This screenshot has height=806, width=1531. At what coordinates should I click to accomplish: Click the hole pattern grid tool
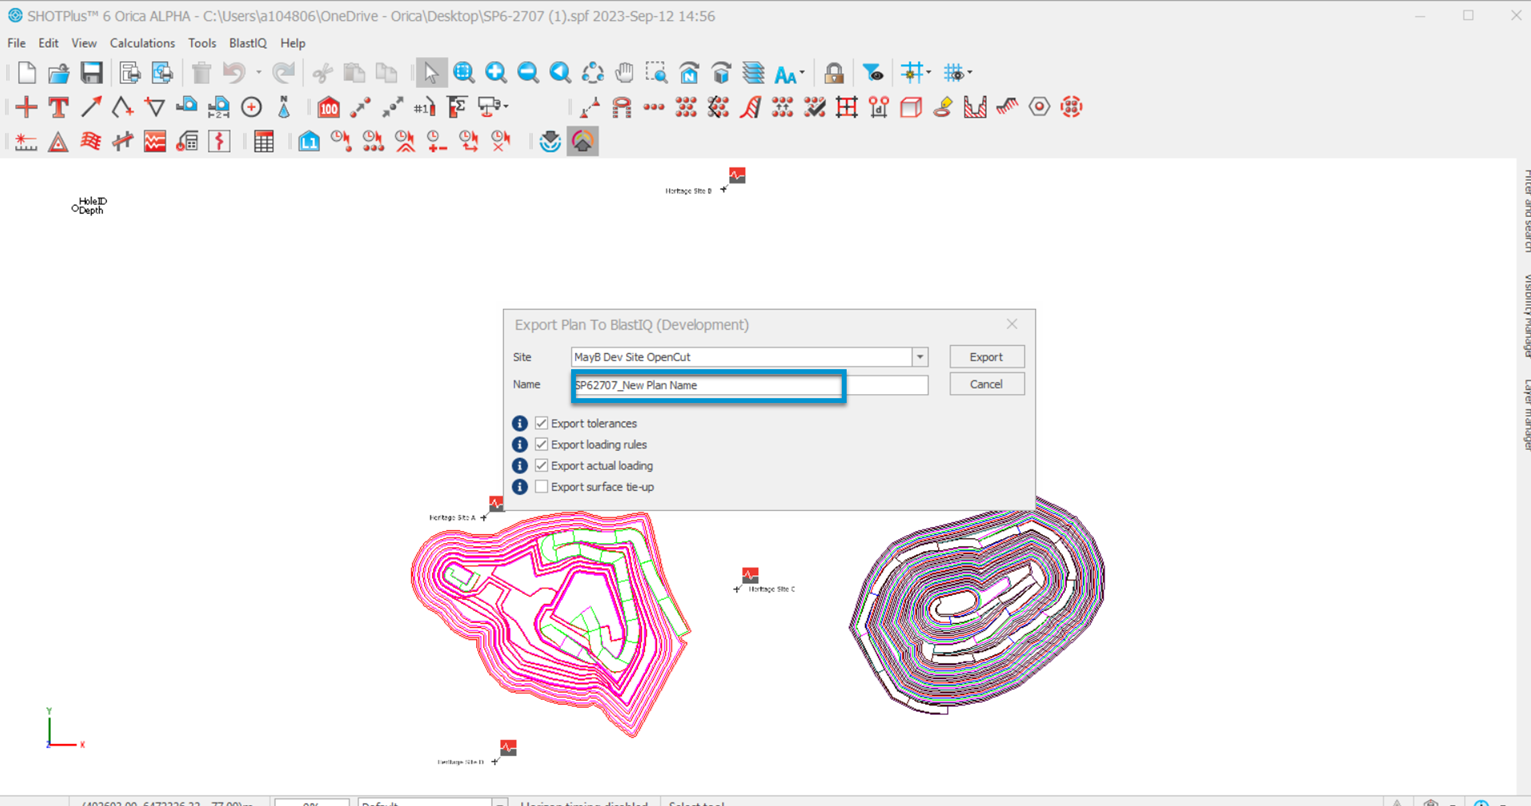[686, 107]
